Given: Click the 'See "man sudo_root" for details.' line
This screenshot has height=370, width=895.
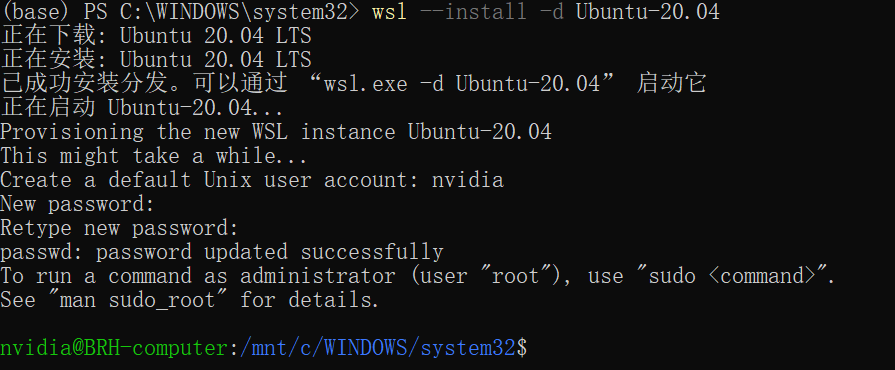Looking at the screenshot, I should pyautogui.click(x=190, y=300).
